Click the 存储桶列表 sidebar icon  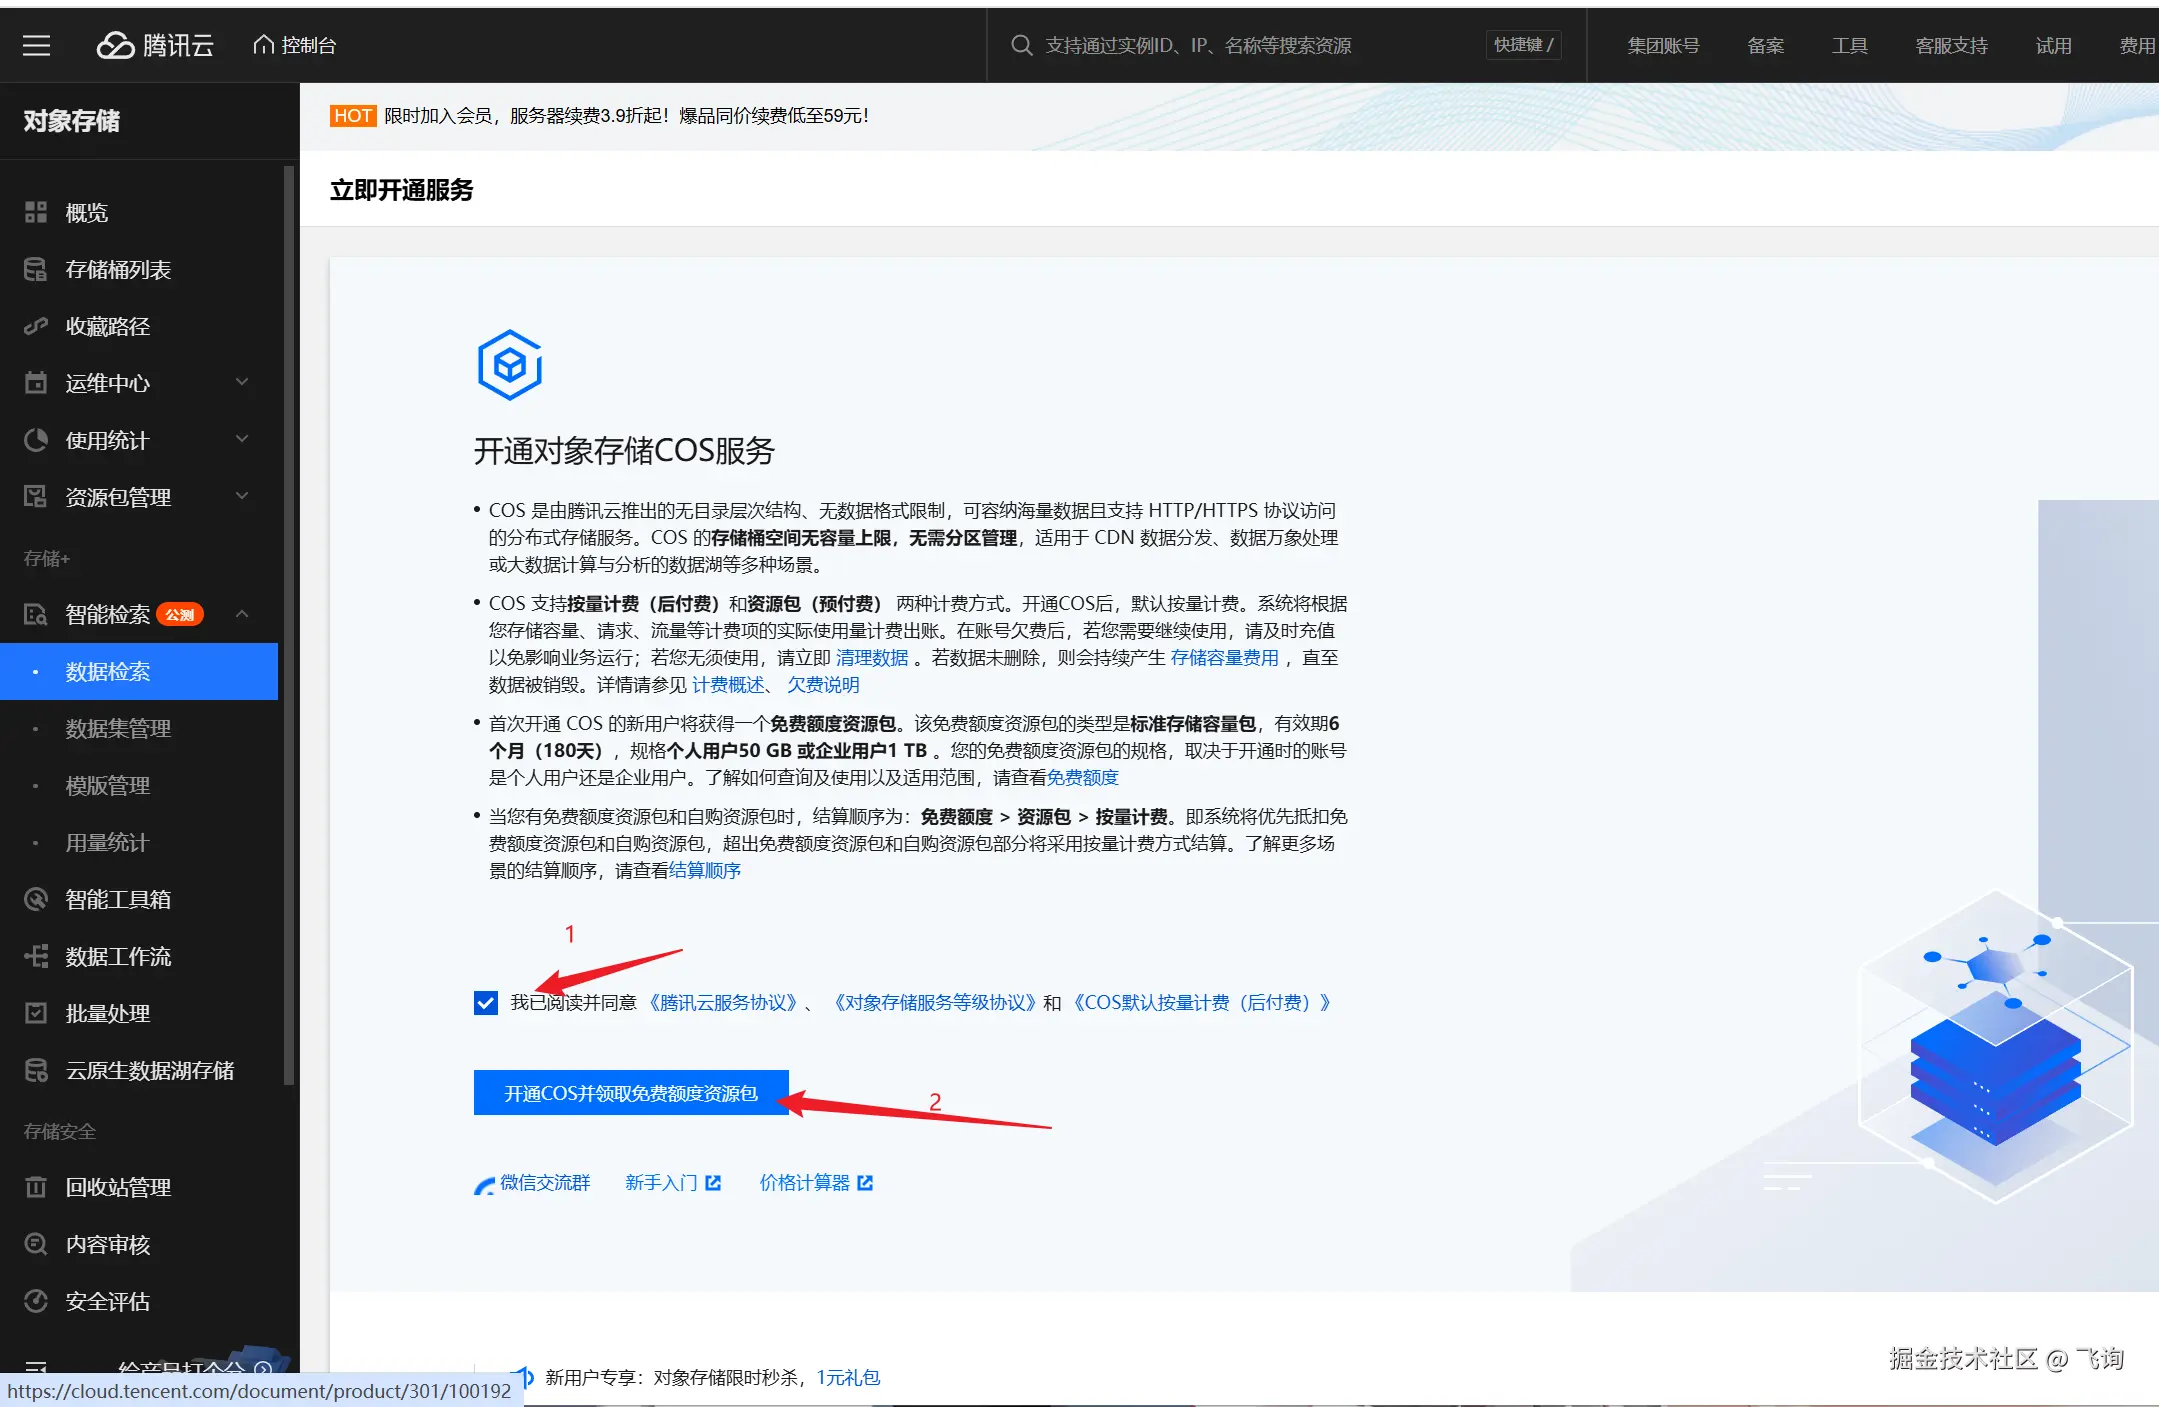pos(36,270)
